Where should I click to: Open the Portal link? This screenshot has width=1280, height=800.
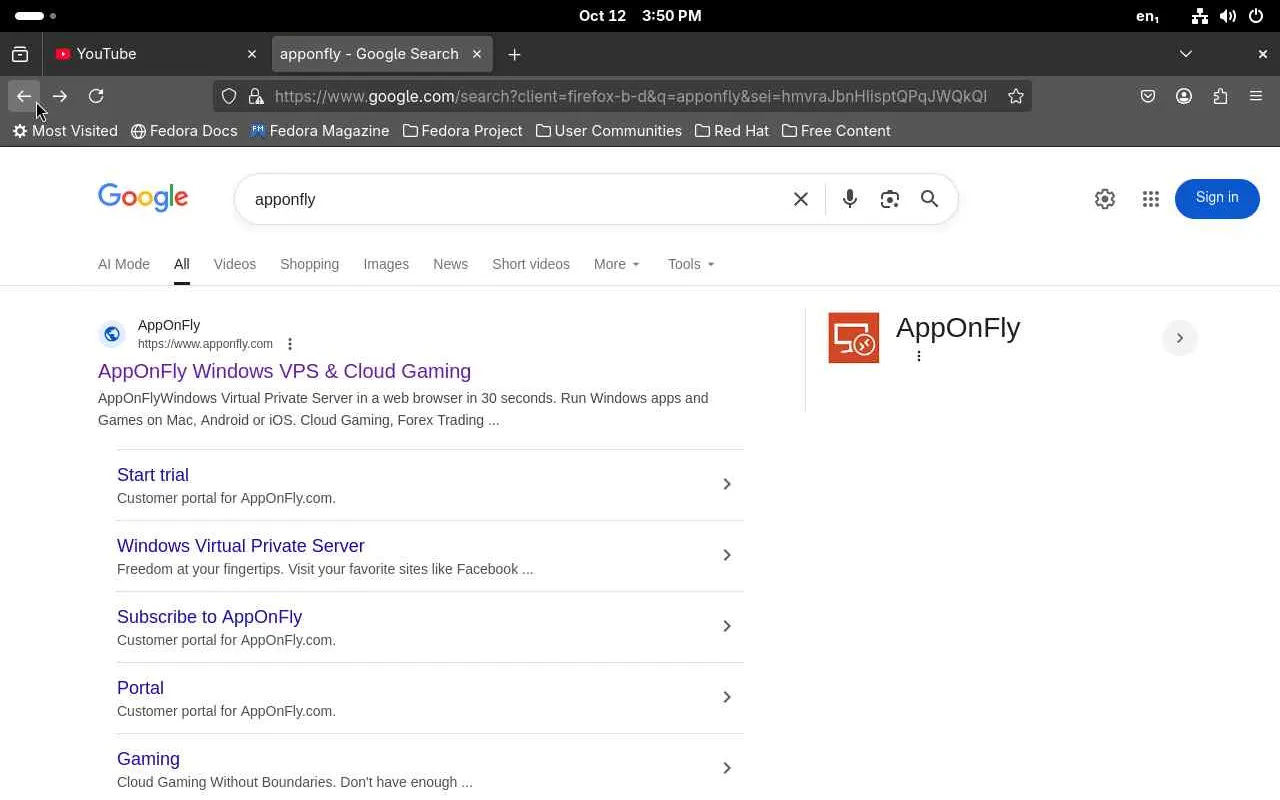[140, 688]
